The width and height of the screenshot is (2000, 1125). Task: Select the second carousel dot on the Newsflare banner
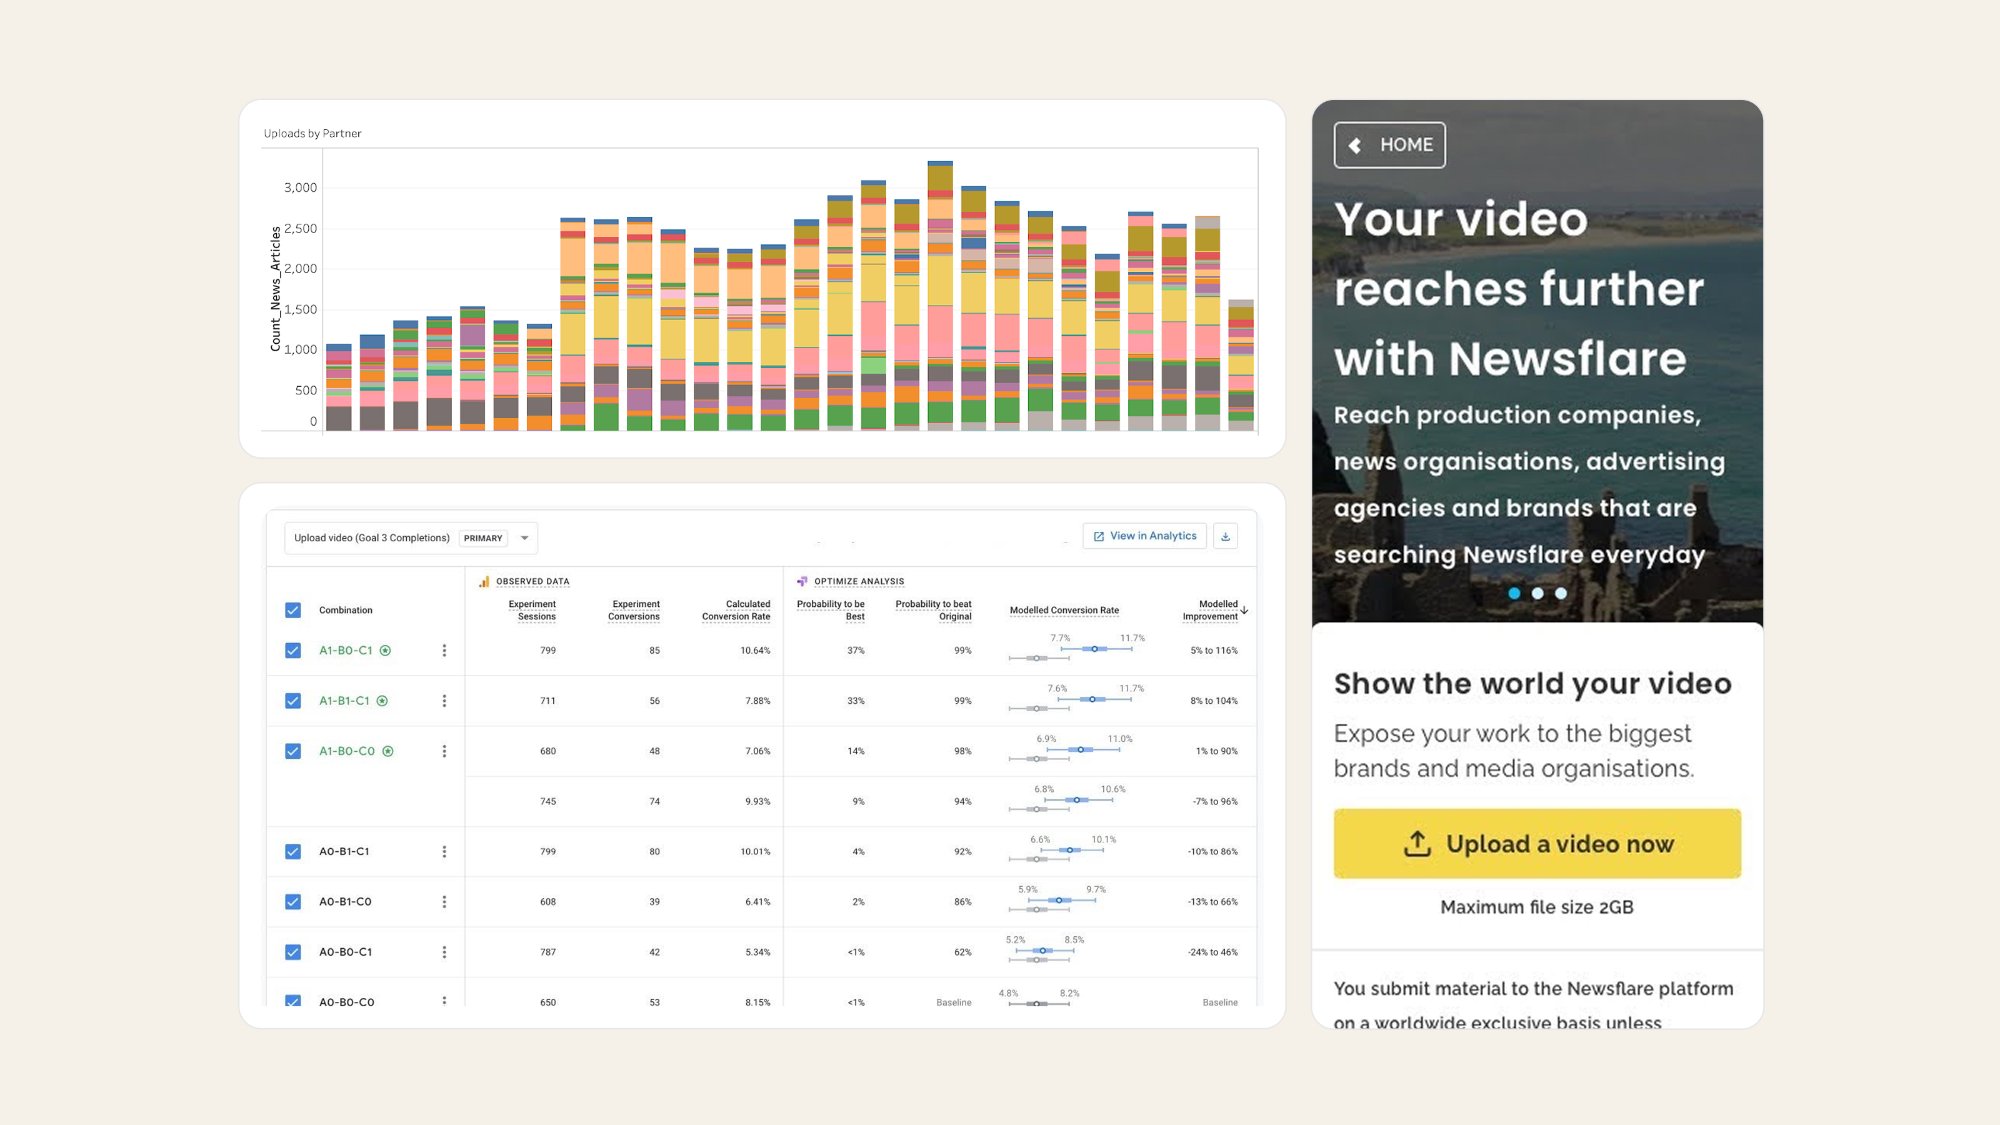1538,593
